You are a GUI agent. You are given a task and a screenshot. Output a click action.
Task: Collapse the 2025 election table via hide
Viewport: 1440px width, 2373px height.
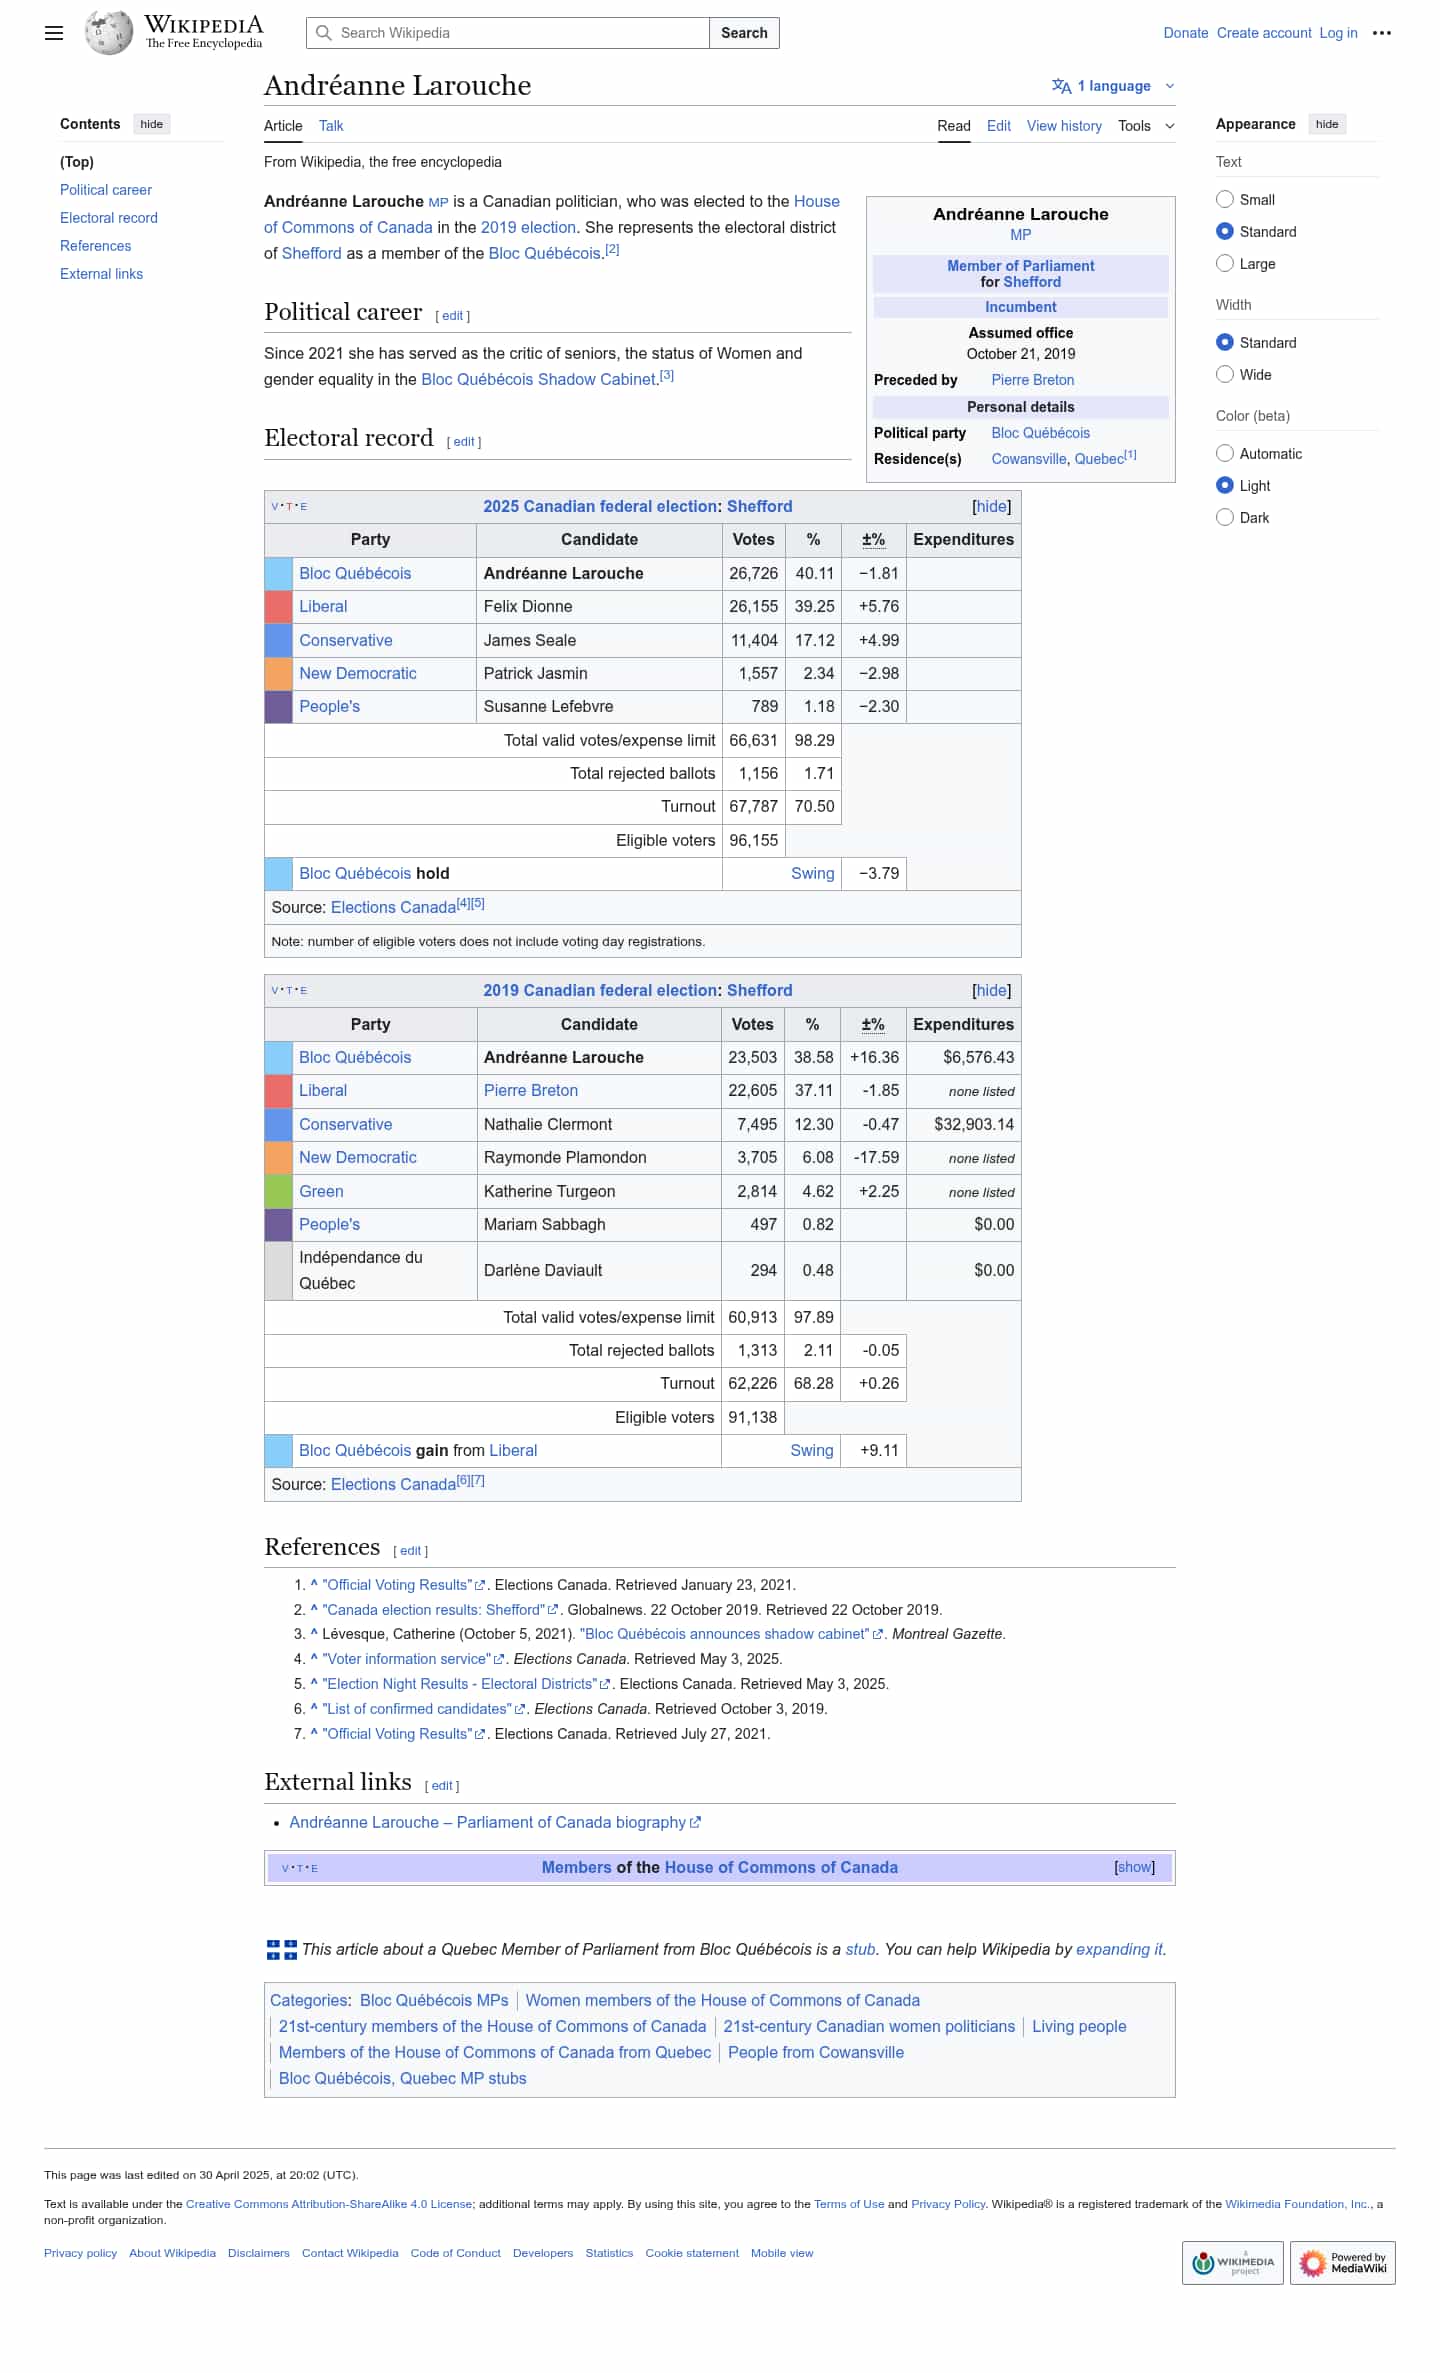(991, 507)
